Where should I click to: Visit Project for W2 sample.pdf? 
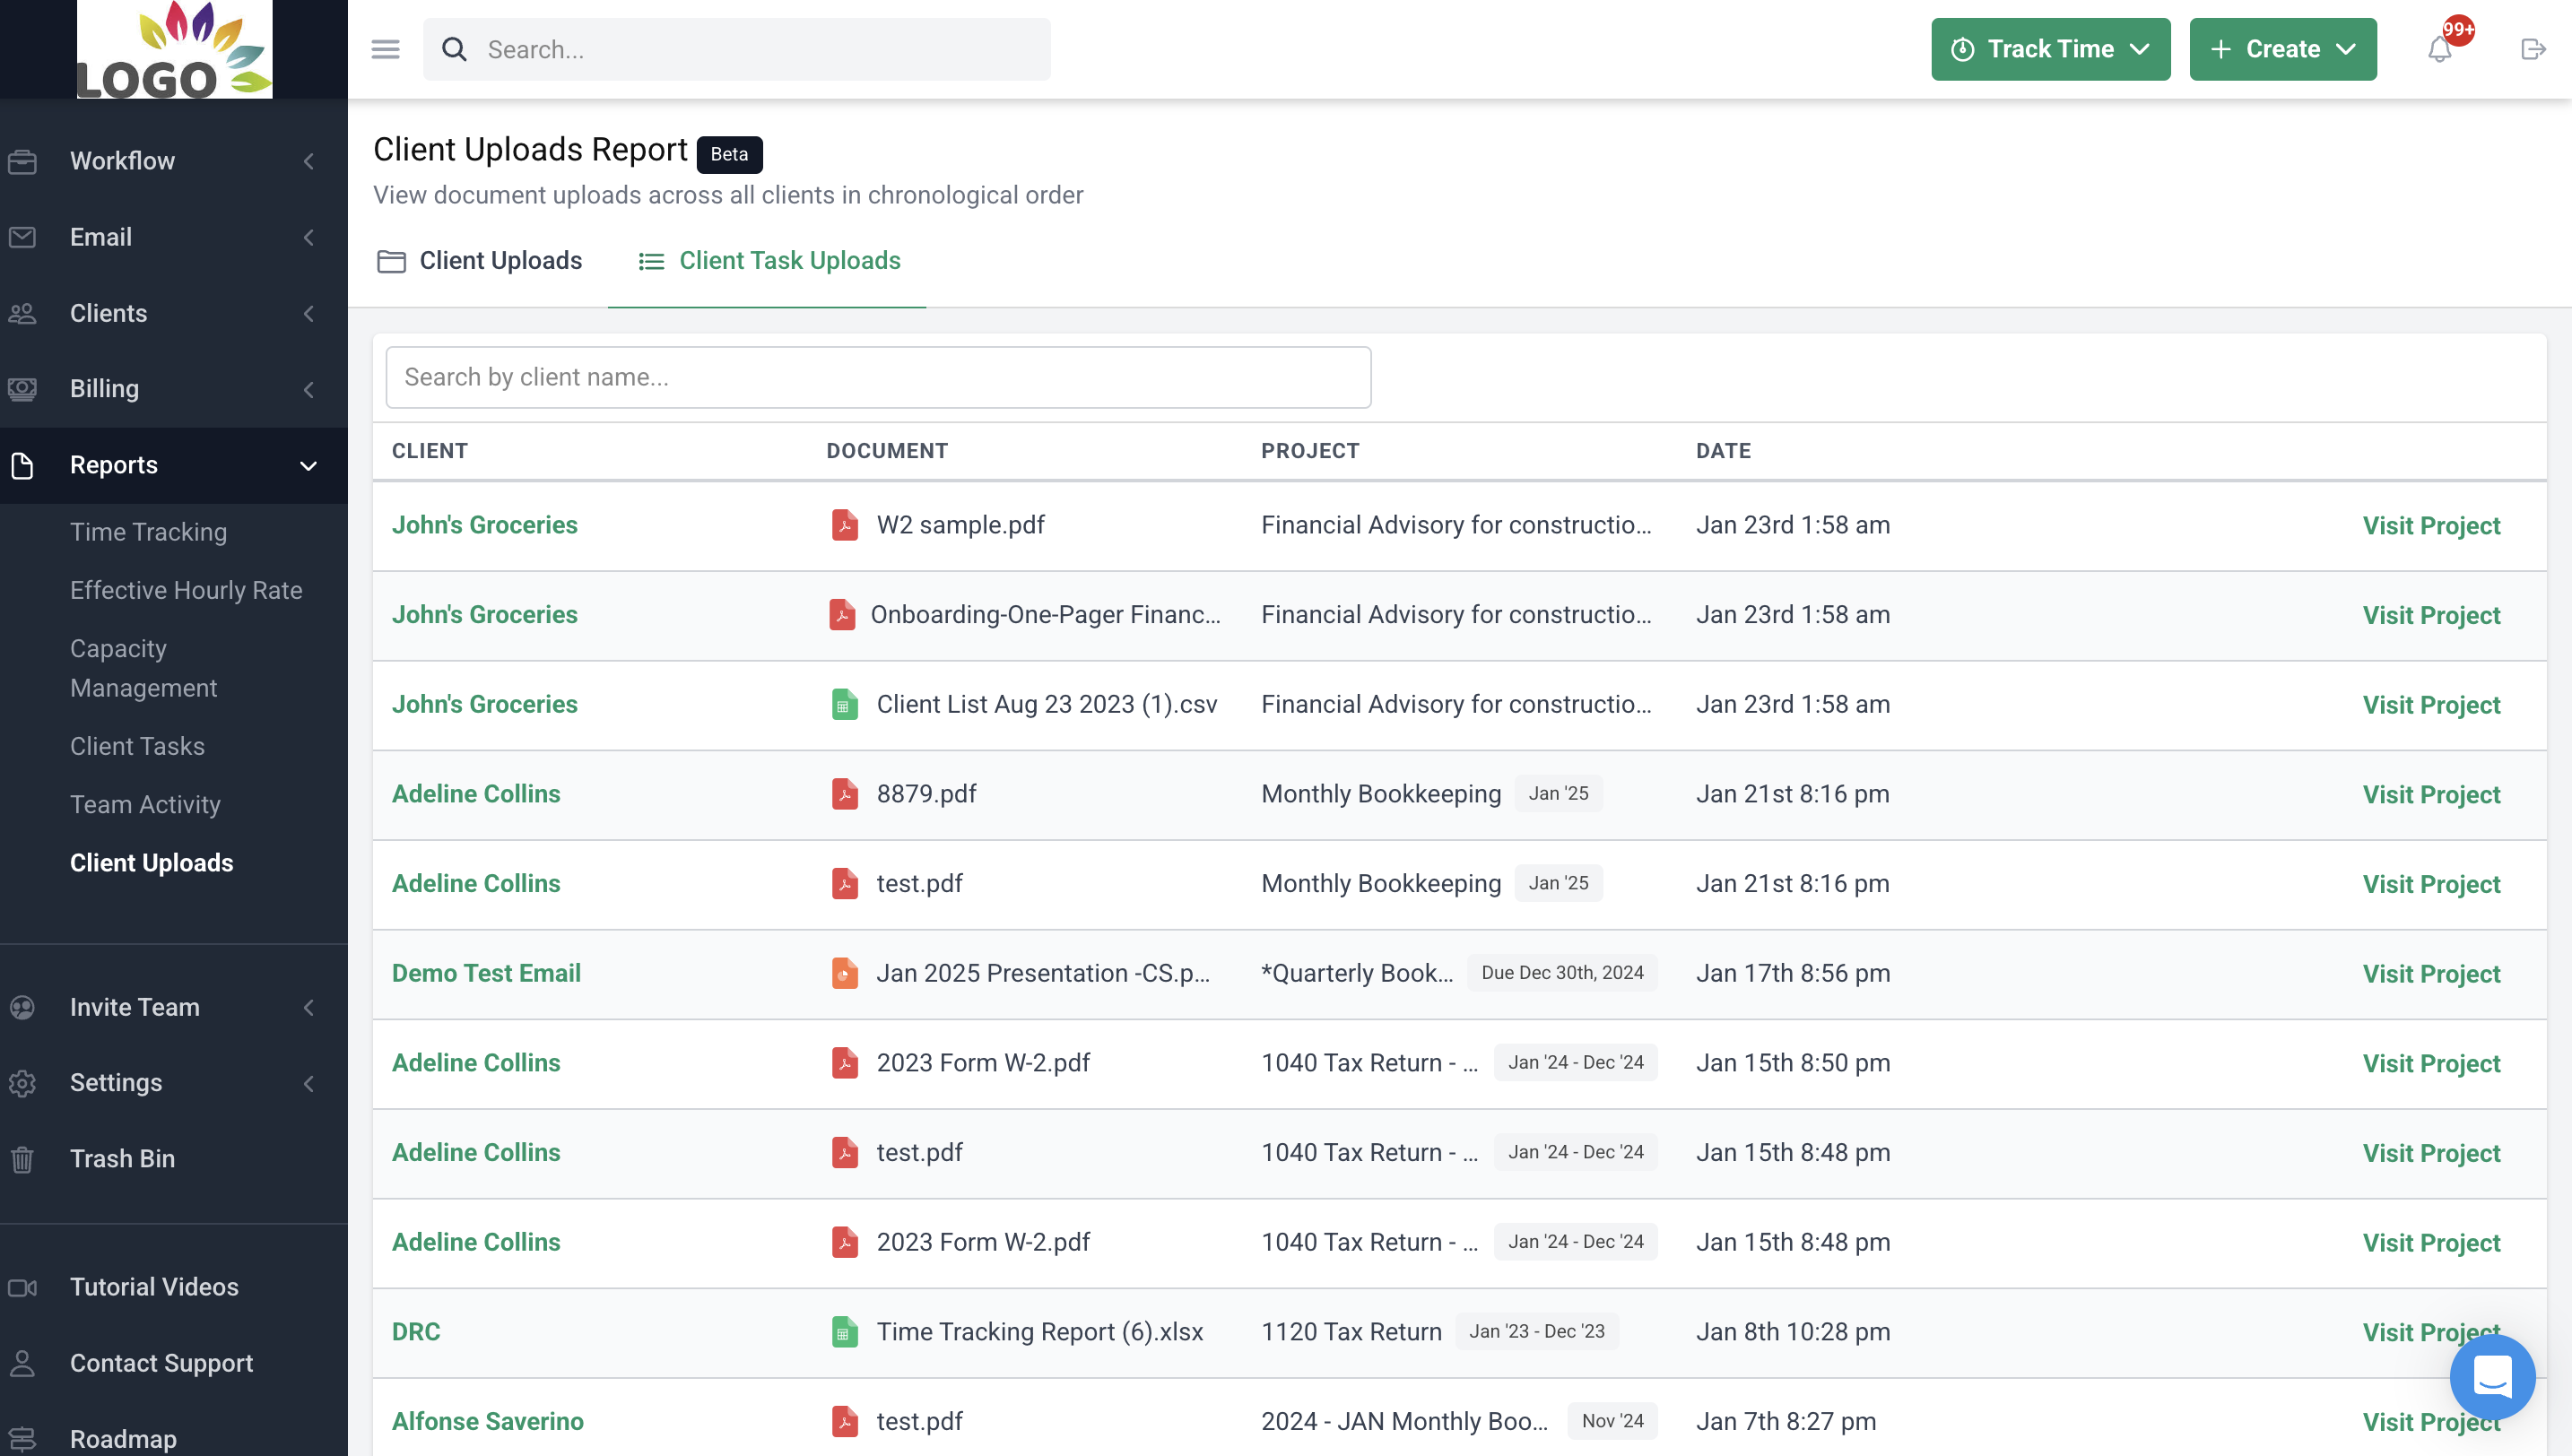click(2431, 526)
